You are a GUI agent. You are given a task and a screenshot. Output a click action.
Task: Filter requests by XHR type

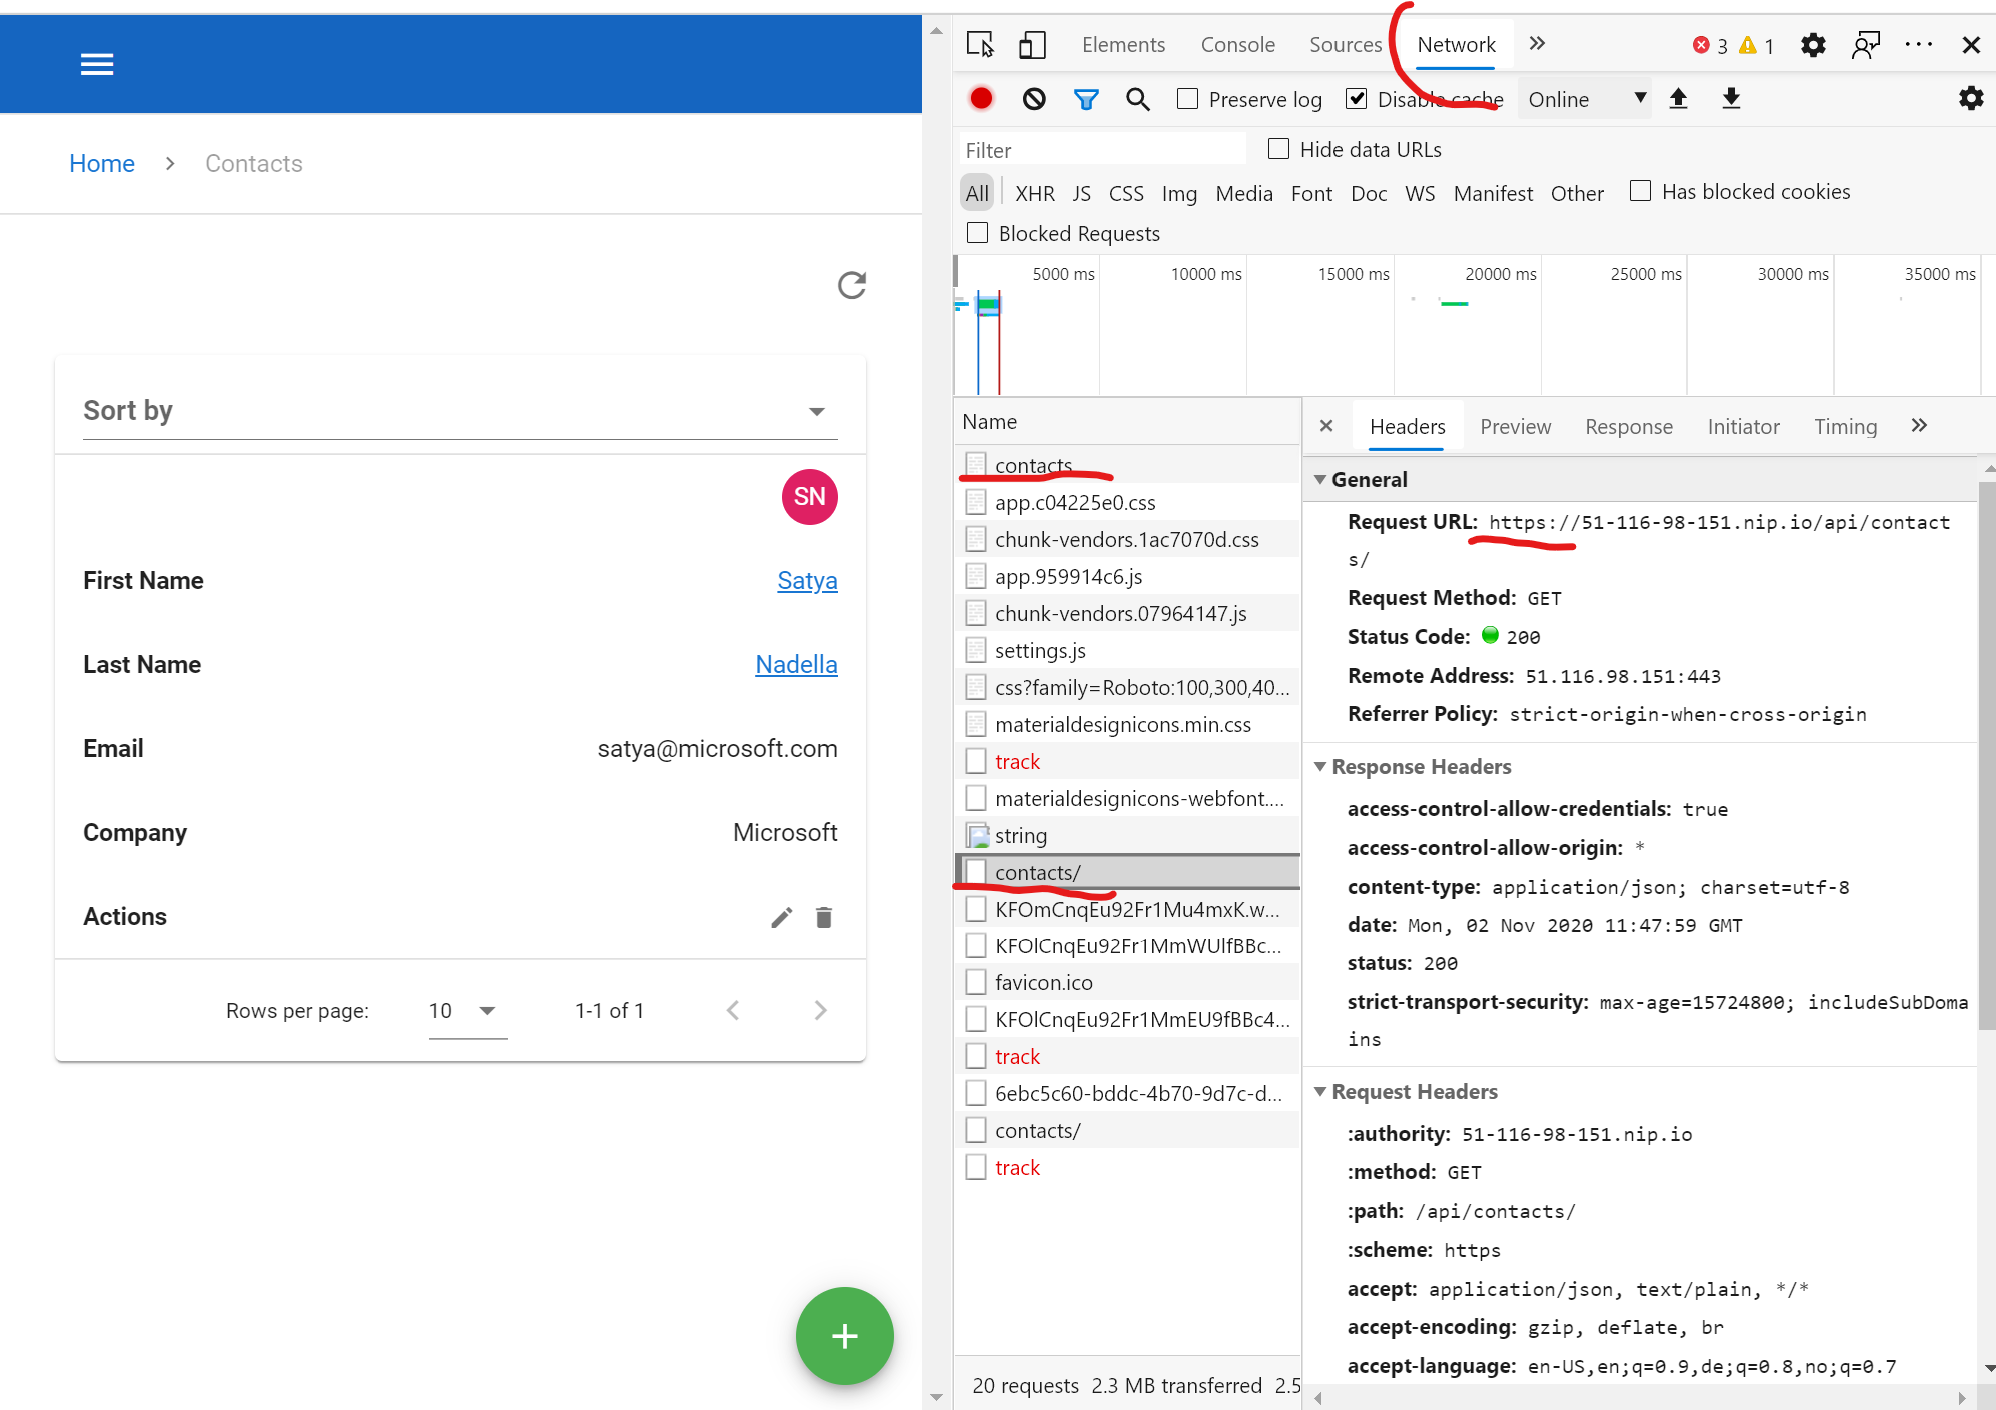coord(1035,193)
